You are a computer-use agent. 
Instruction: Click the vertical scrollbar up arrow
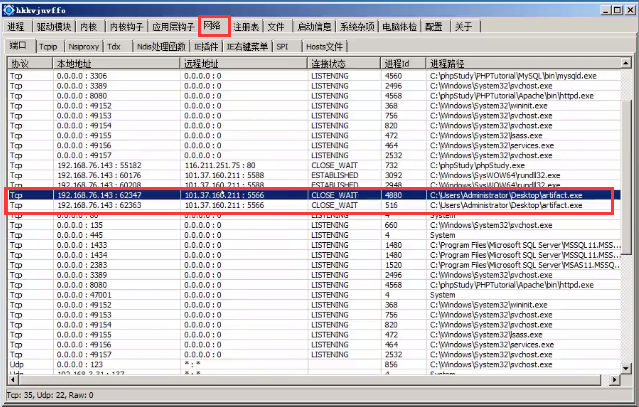click(x=631, y=63)
